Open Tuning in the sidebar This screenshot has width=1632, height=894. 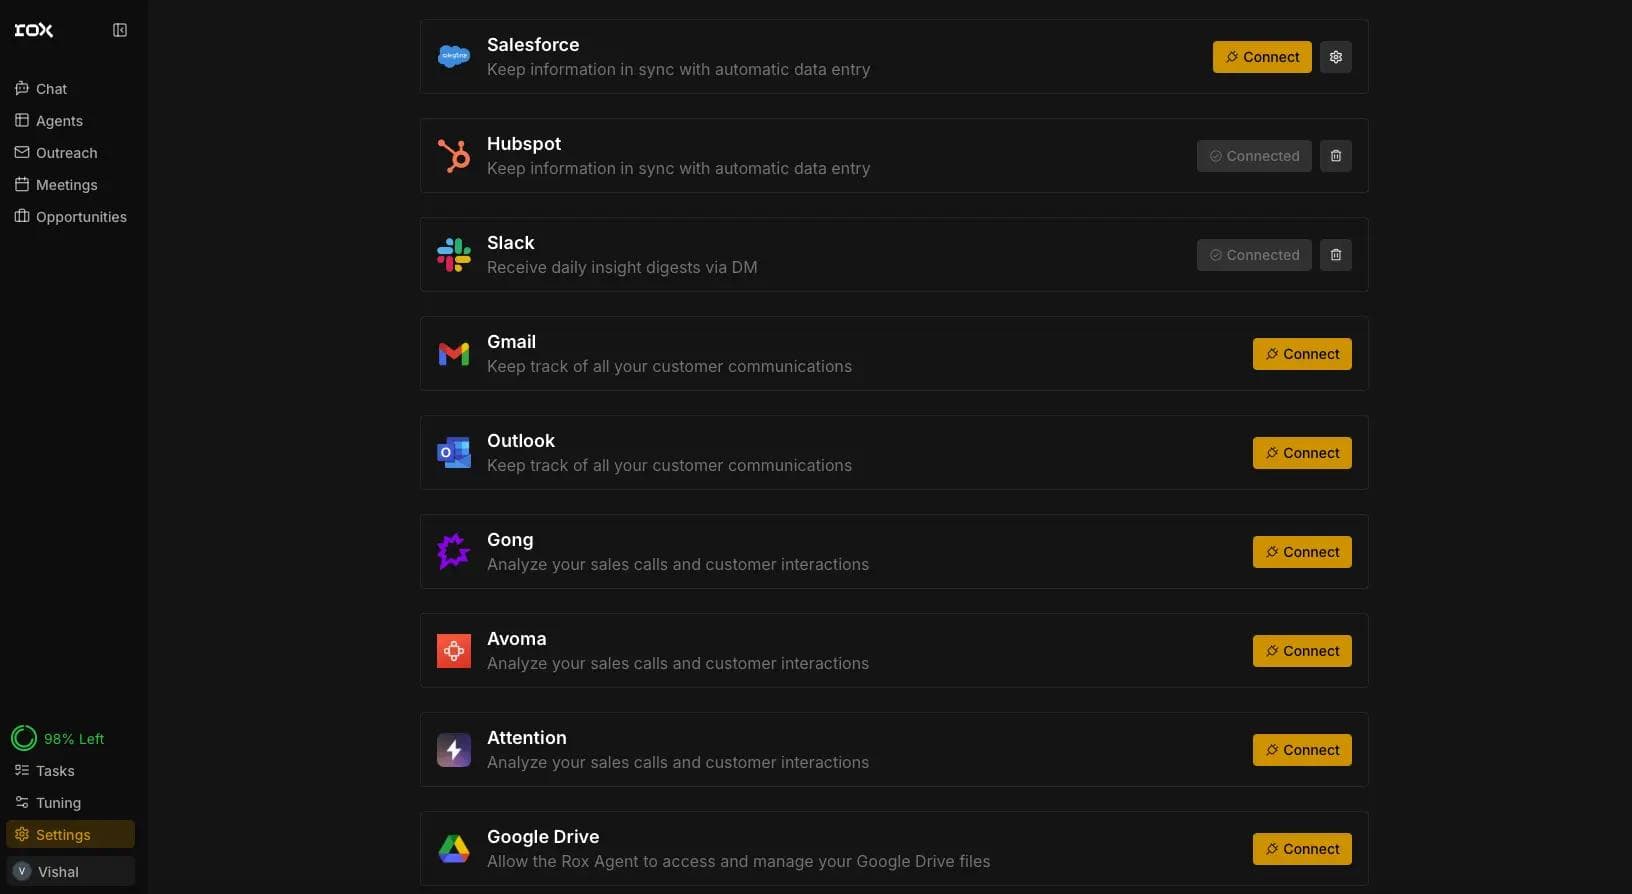(x=58, y=803)
